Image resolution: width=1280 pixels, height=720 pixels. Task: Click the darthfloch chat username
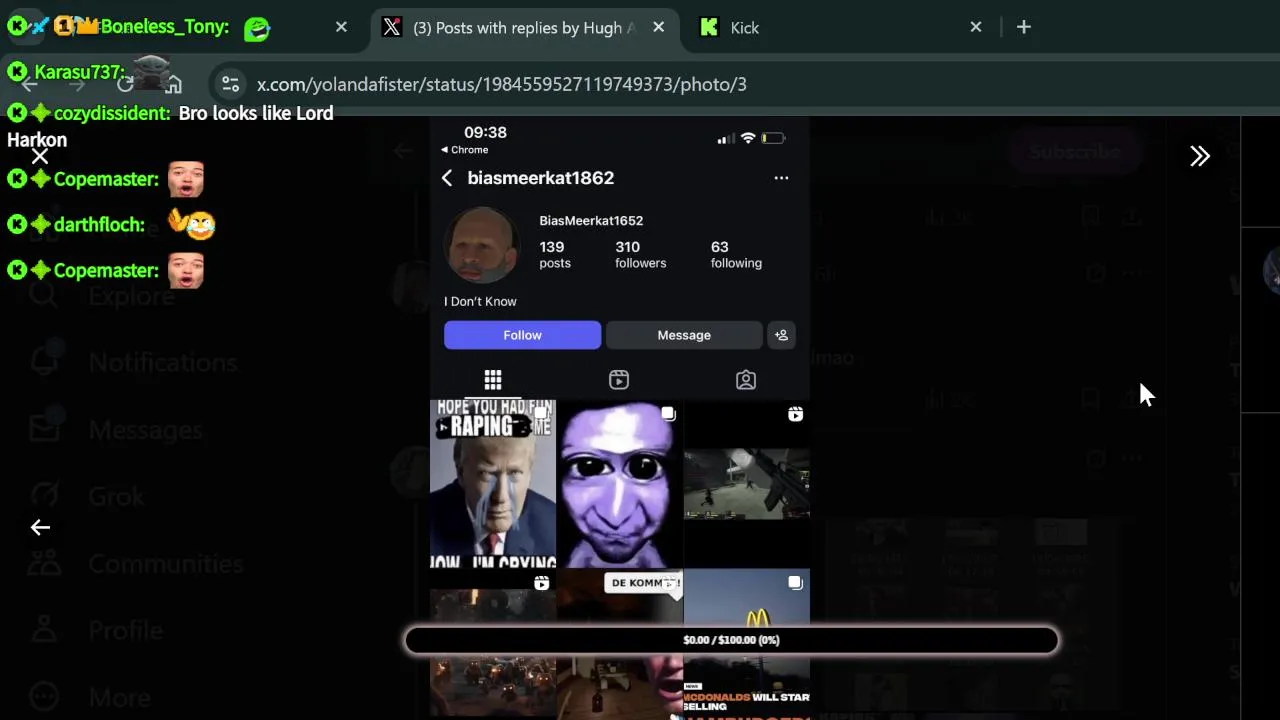click(x=99, y=225)
